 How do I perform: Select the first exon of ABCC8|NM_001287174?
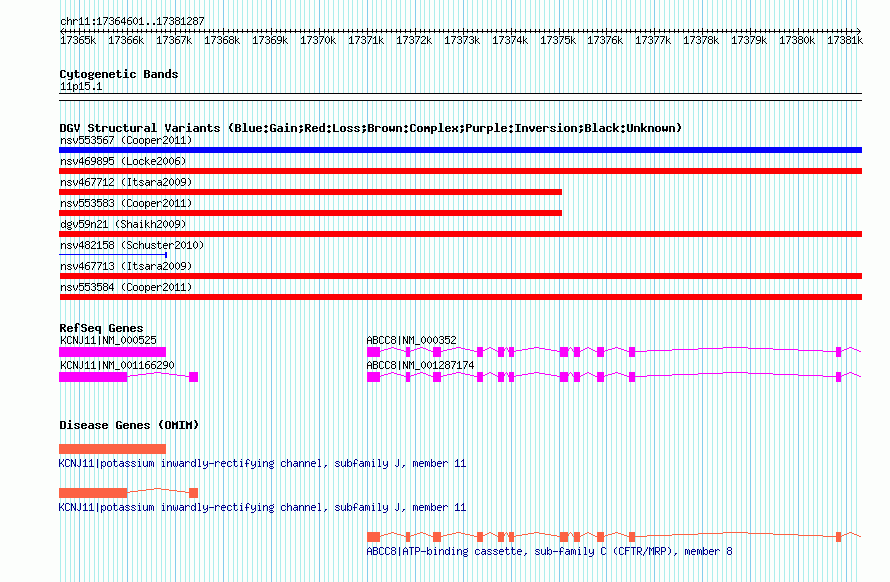(373, 377)
